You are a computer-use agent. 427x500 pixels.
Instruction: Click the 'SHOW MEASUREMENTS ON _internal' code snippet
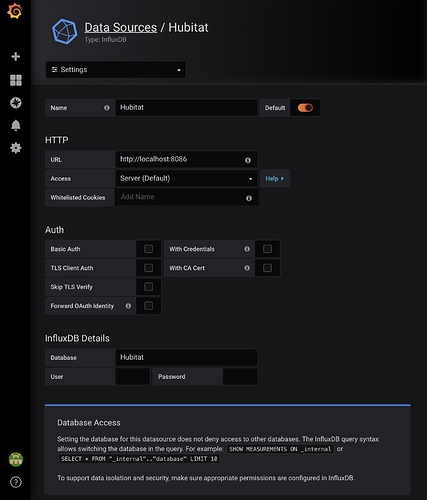(280, 449)
